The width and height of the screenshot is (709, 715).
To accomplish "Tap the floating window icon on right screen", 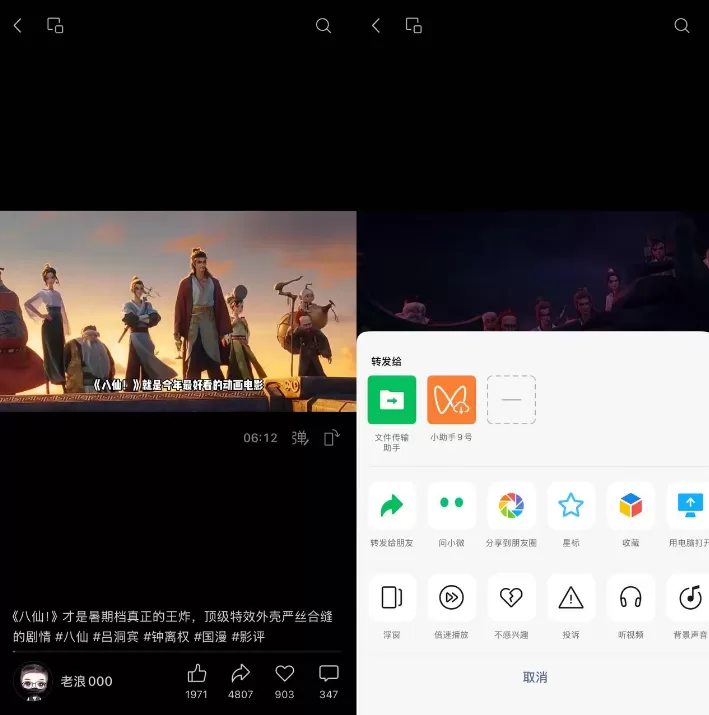I will click(414, 26).
